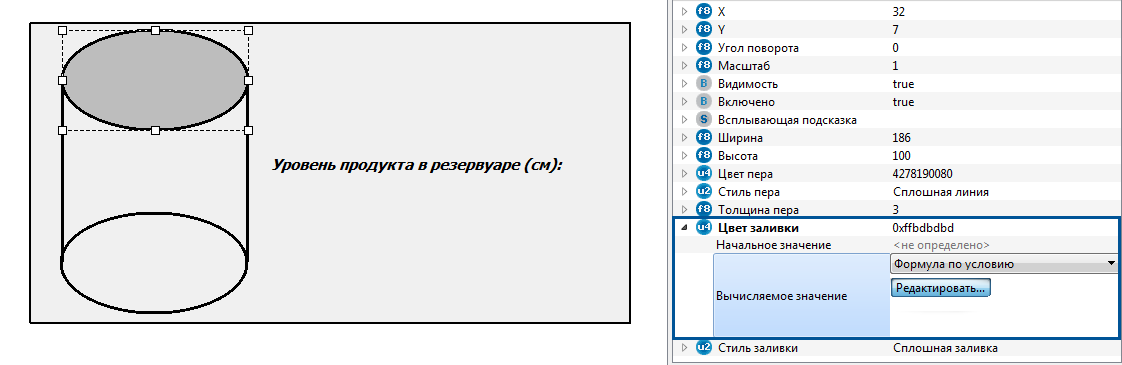This screenshot has height=365, width=1122.
Task: Click the top-middle selection handle of the ellipse
Action: pos(155,30)
